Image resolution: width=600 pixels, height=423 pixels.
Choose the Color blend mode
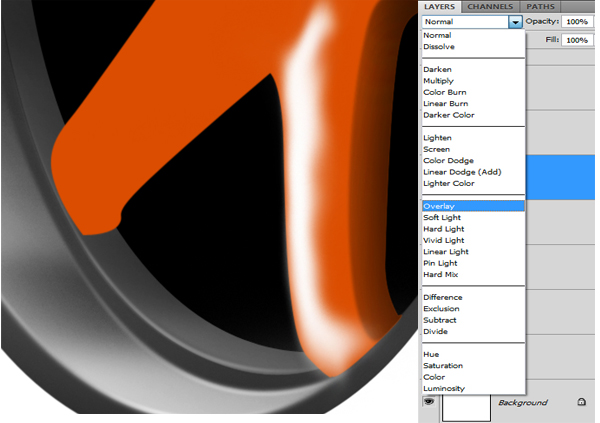pyautogui.click(x=434, y=377)
